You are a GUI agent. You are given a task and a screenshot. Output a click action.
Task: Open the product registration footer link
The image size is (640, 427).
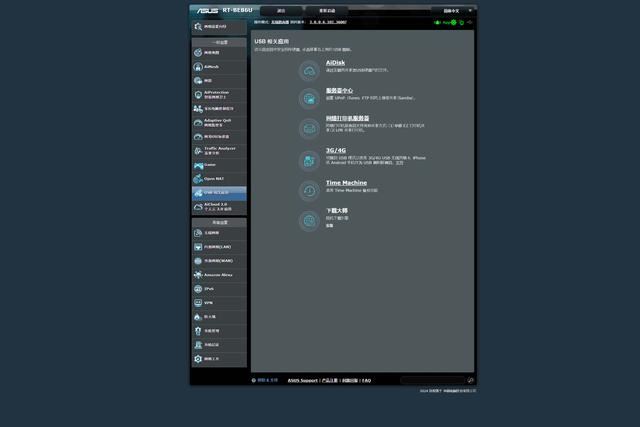click(x=330, y=380)
